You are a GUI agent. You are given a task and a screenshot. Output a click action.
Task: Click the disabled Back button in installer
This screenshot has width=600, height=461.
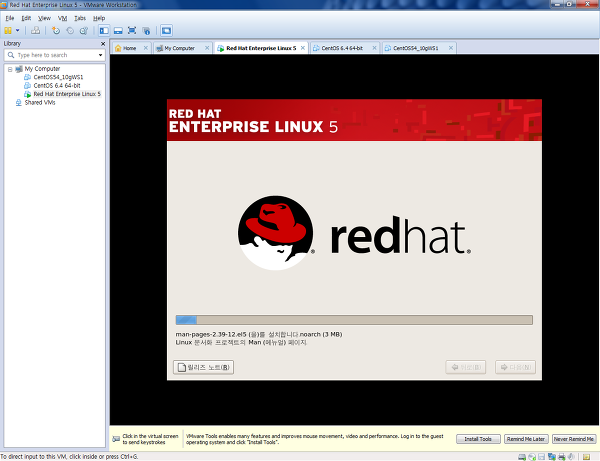[x=466, y=367]
